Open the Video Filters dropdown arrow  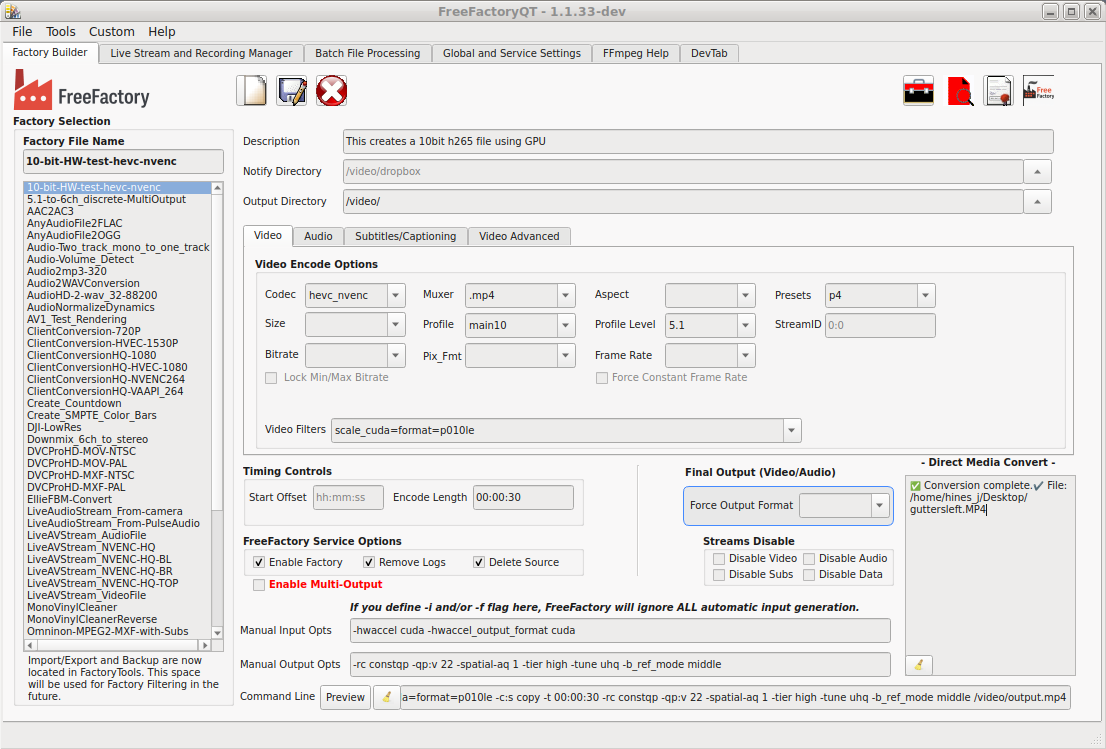[791, 430]
